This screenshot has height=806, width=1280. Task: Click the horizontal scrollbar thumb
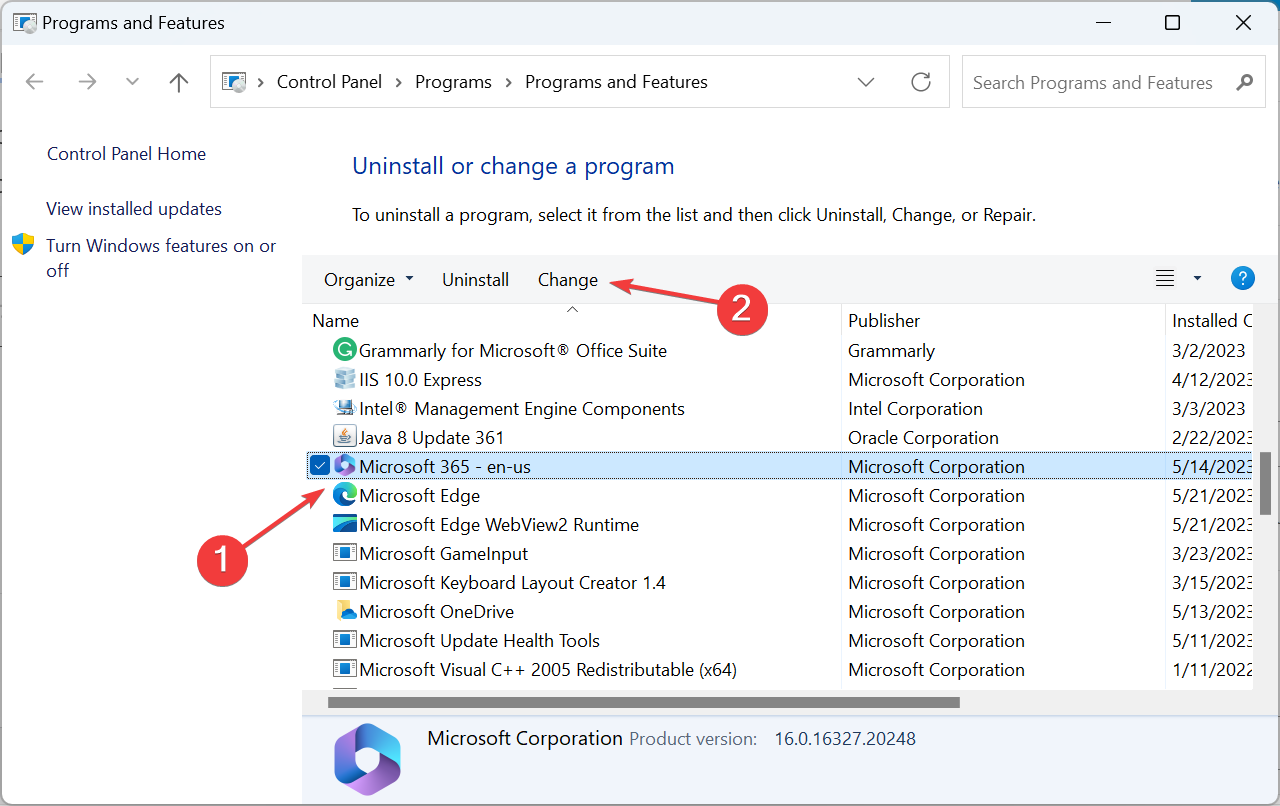[644, 702]
